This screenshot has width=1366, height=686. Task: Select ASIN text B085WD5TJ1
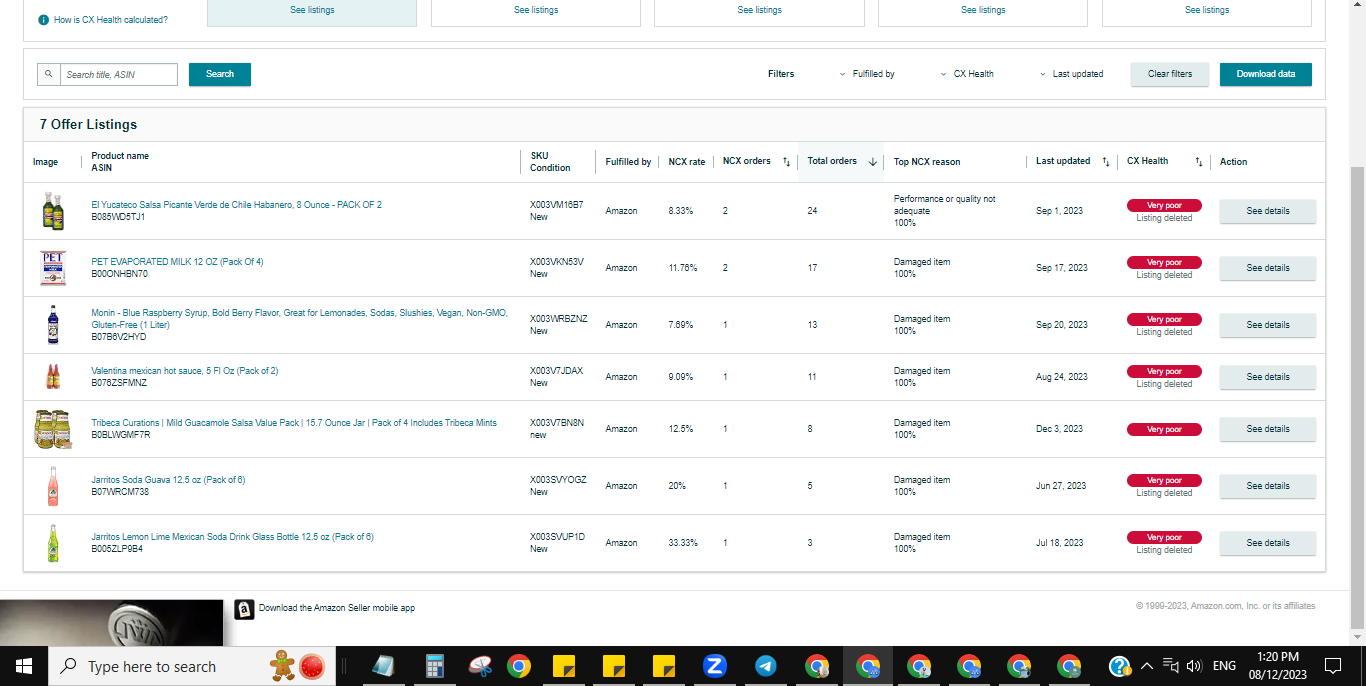tap(118, 217)
